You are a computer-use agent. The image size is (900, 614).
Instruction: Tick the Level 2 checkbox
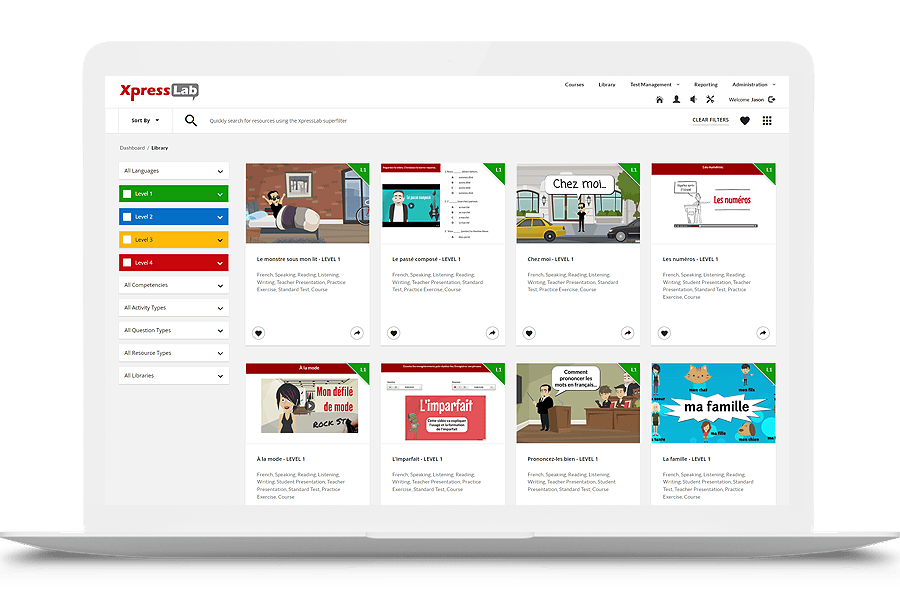[x=127, y=217]
